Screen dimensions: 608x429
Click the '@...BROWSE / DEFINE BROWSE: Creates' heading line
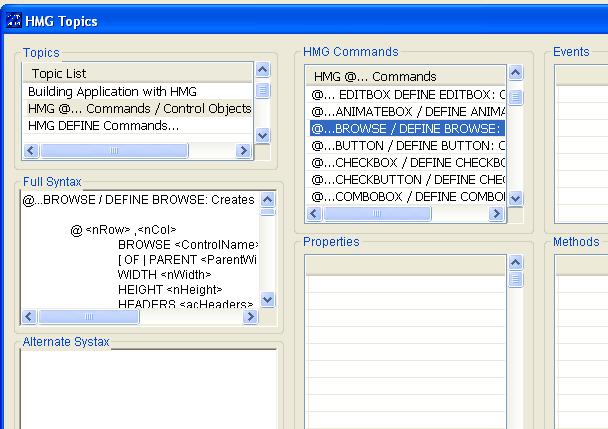(138, 200)
